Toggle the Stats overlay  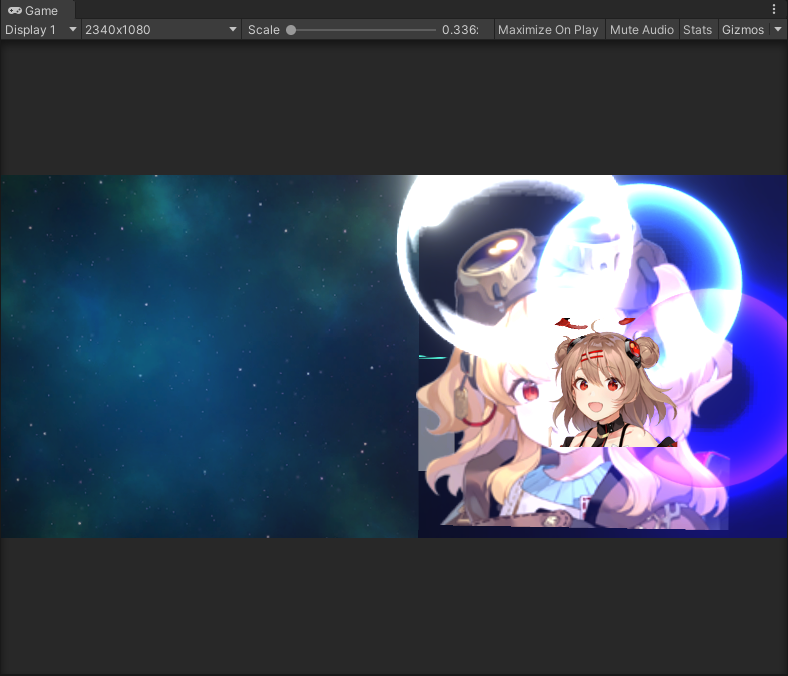click(697, 30)
